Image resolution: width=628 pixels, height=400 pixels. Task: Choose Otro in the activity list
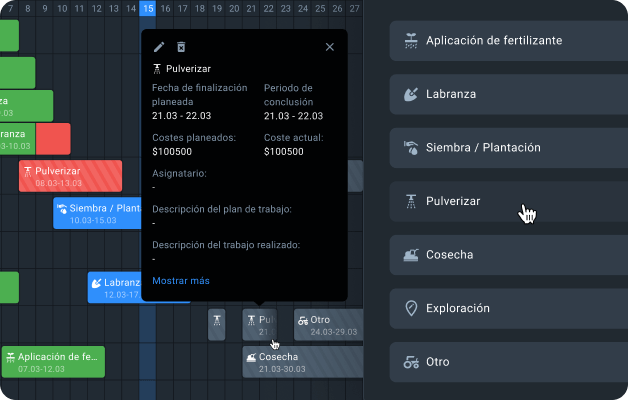coord(509,362)
